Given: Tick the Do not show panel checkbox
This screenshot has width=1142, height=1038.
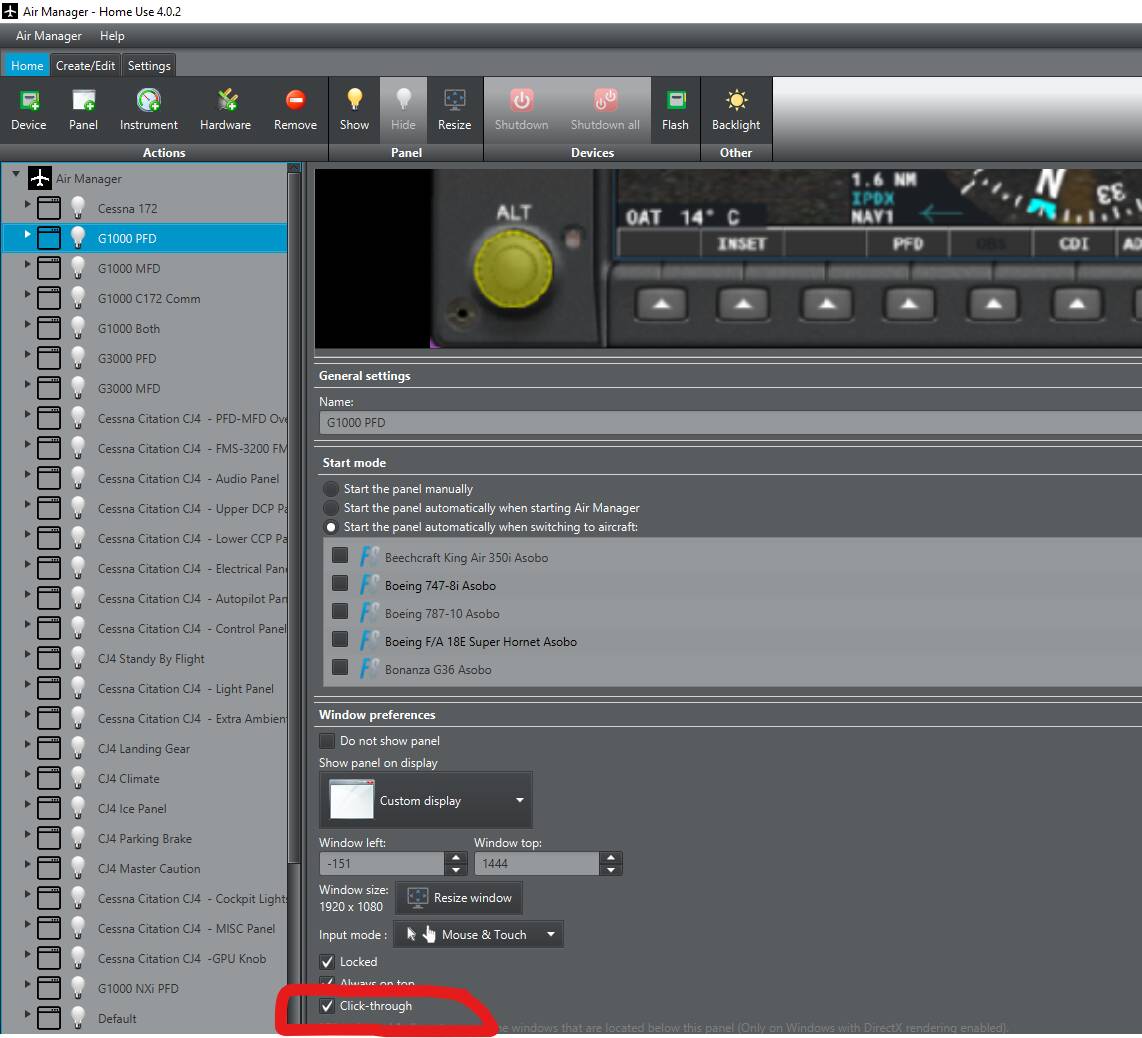Looking at the screenshot, I should 327,741.
